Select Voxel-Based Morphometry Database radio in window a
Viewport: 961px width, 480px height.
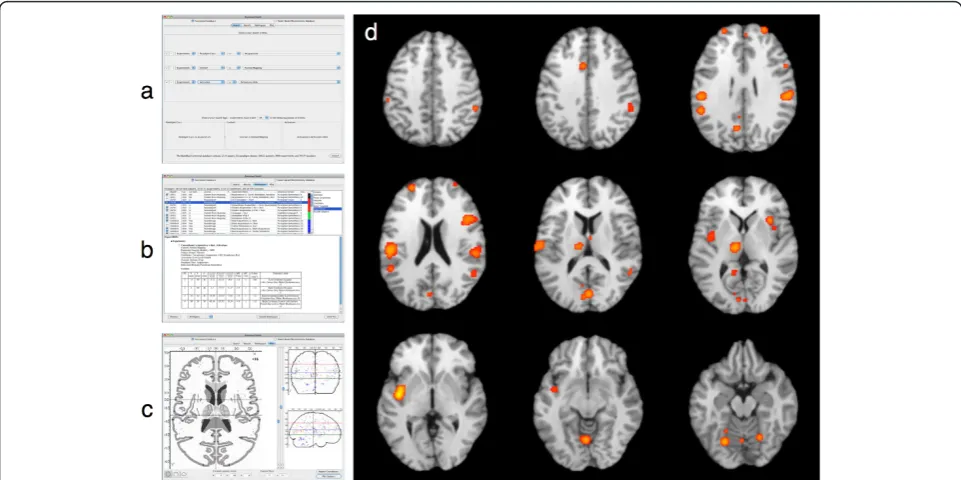pos(275,21)
